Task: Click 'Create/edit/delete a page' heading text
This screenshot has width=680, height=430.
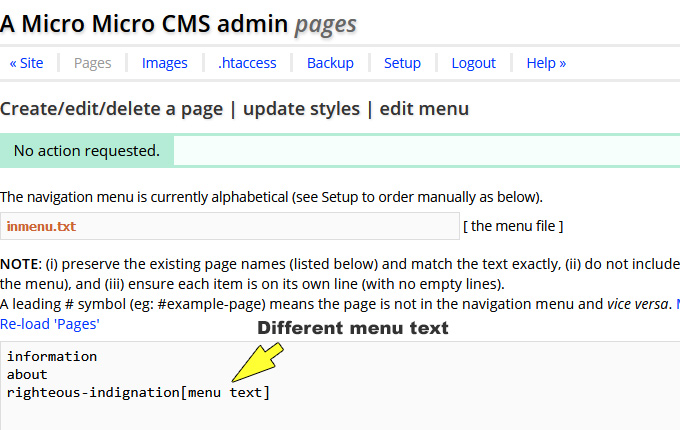Action: tap(111, 108)
